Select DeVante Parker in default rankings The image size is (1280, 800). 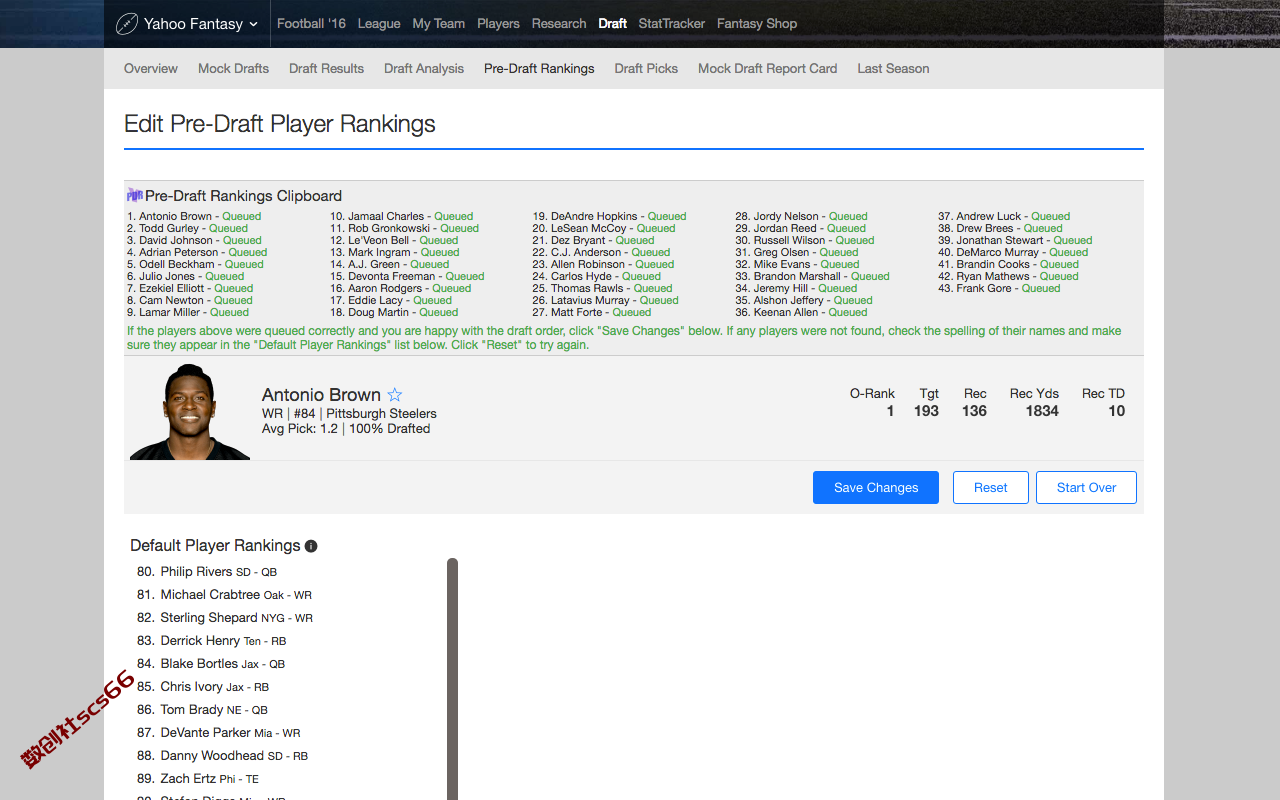[219, 733]
